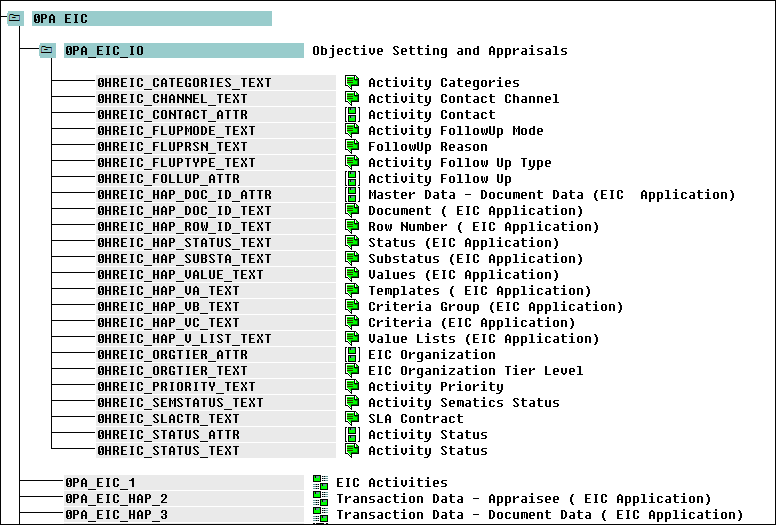Screen dimensions: 776x525
Task: Select the 0HREIC_ORGTIER_TEXT node
Action: pyautogui.click(x=171, y=371)
